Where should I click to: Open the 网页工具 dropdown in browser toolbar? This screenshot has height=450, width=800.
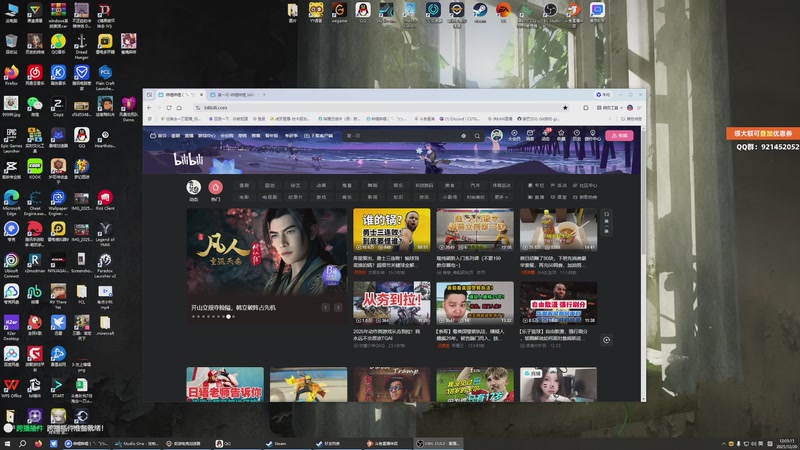tap(610, 108)
